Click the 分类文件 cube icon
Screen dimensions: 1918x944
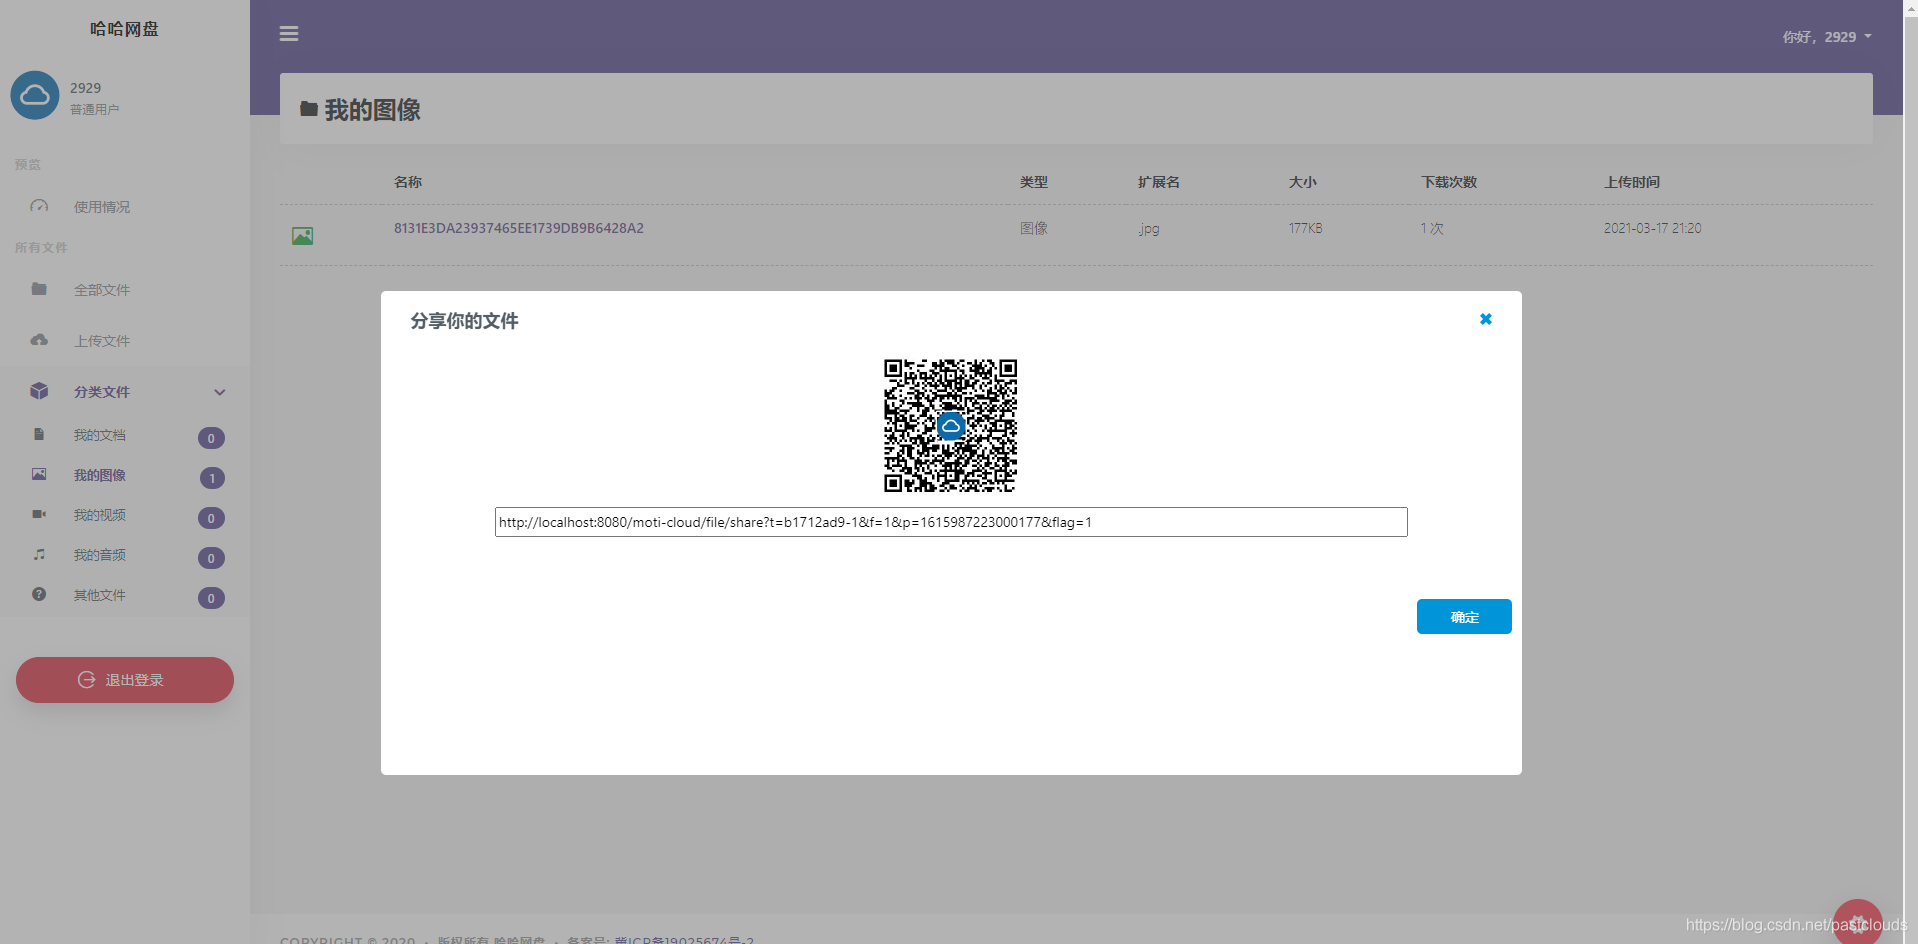pos(39,391)
